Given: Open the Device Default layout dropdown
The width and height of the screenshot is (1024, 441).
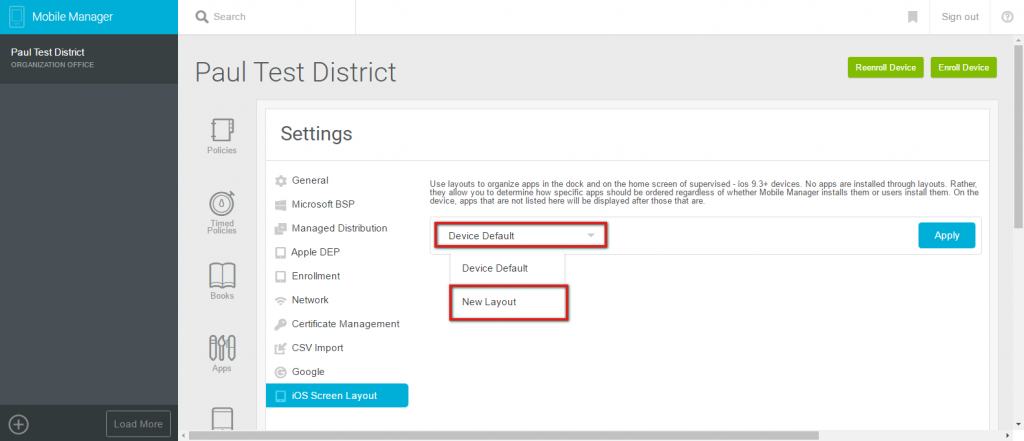Looking at the screenshot, I should pyautogui.click(x=521, y=236).
